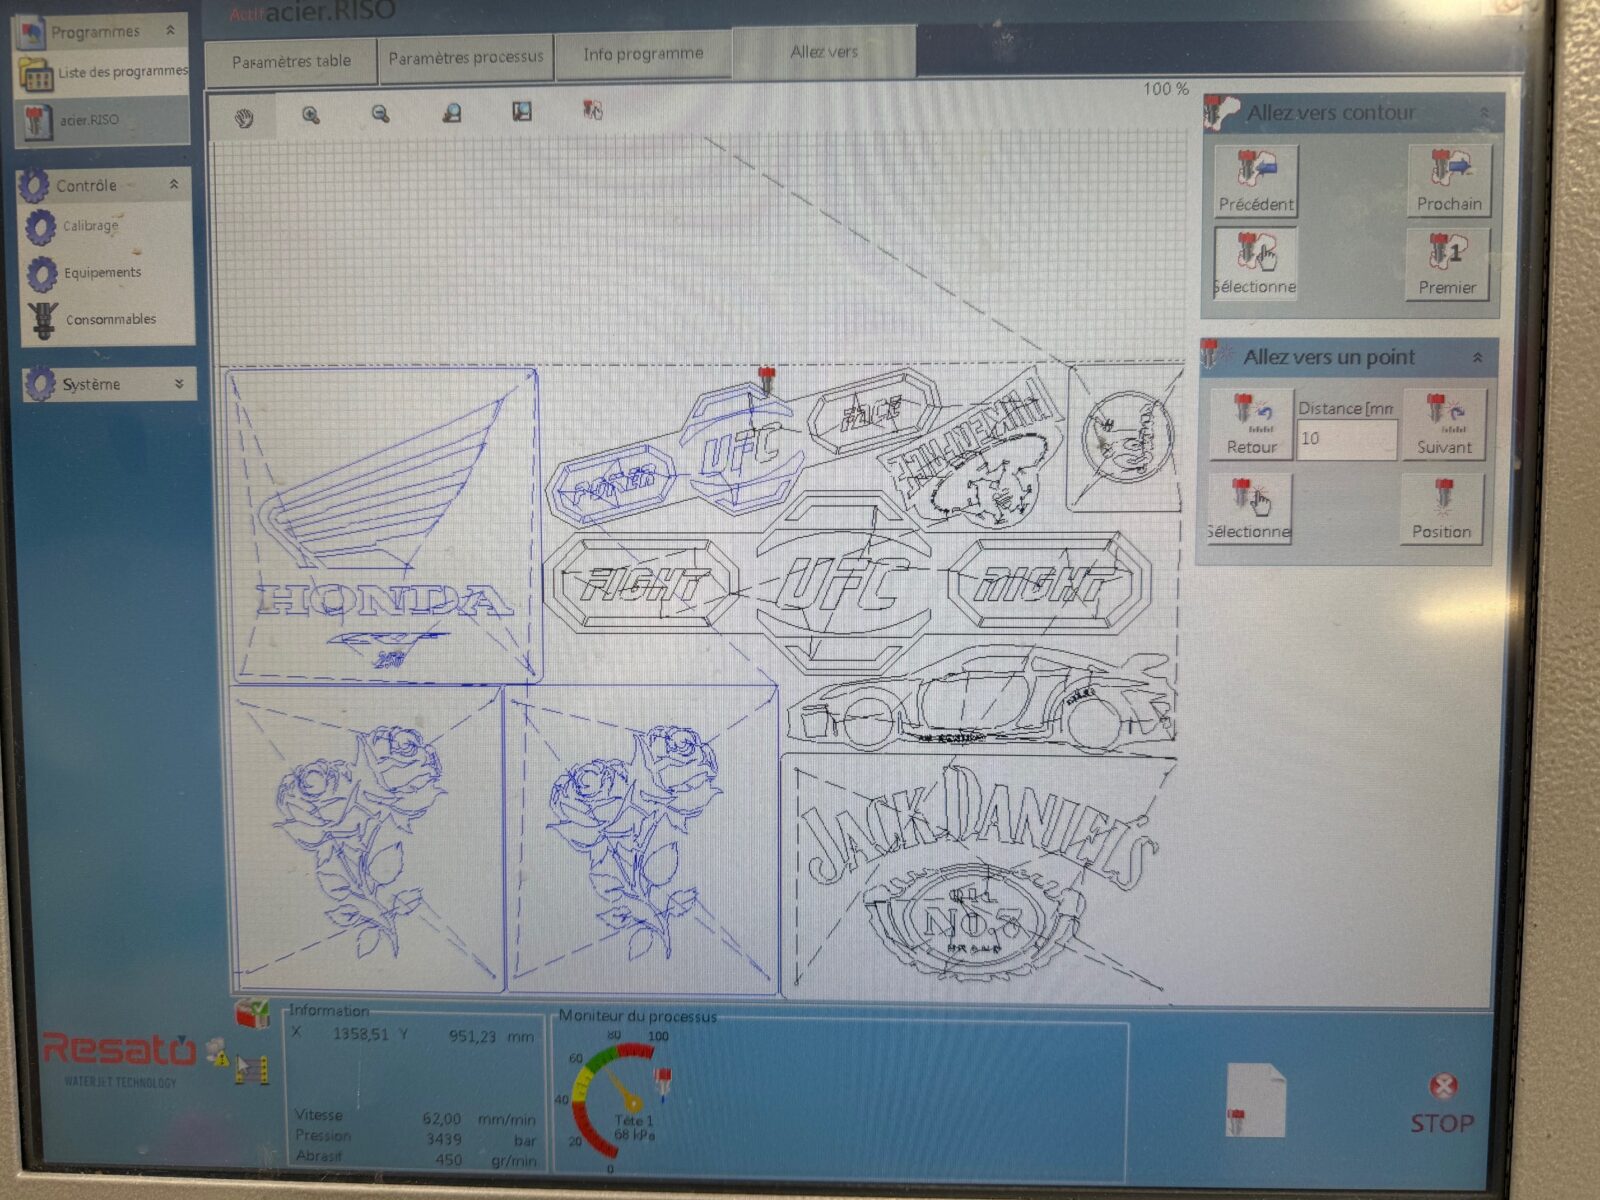Click the Distance input field
Image resolution: width=1600 pixels, height=1200 pixels.
pyautogui.click(x=1346, y=439)
